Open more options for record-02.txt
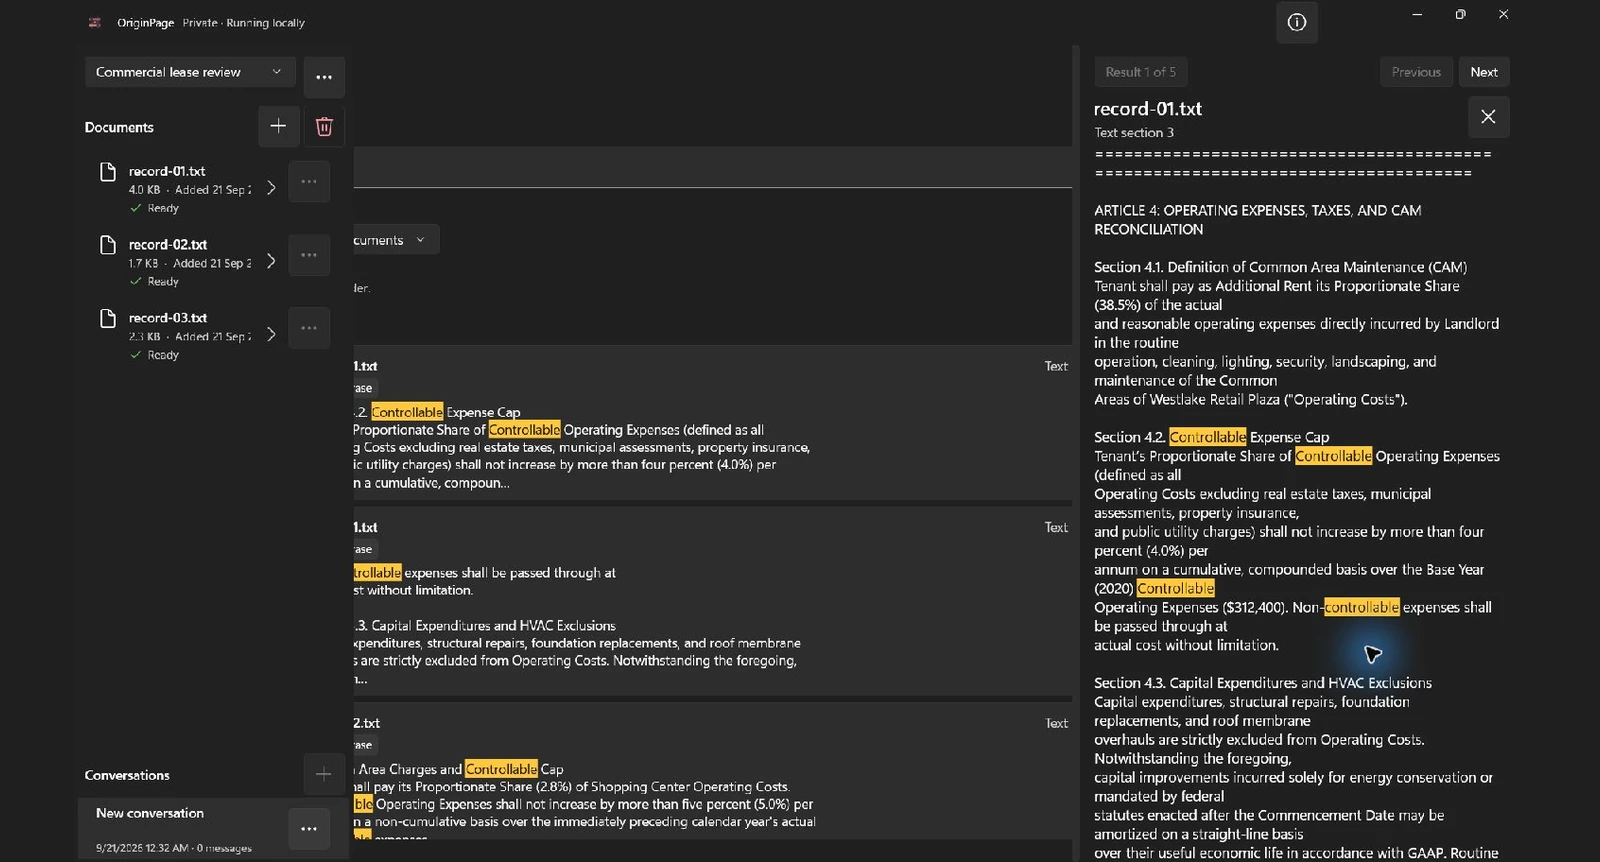The image size is (1600, 862). coord(309,255)
